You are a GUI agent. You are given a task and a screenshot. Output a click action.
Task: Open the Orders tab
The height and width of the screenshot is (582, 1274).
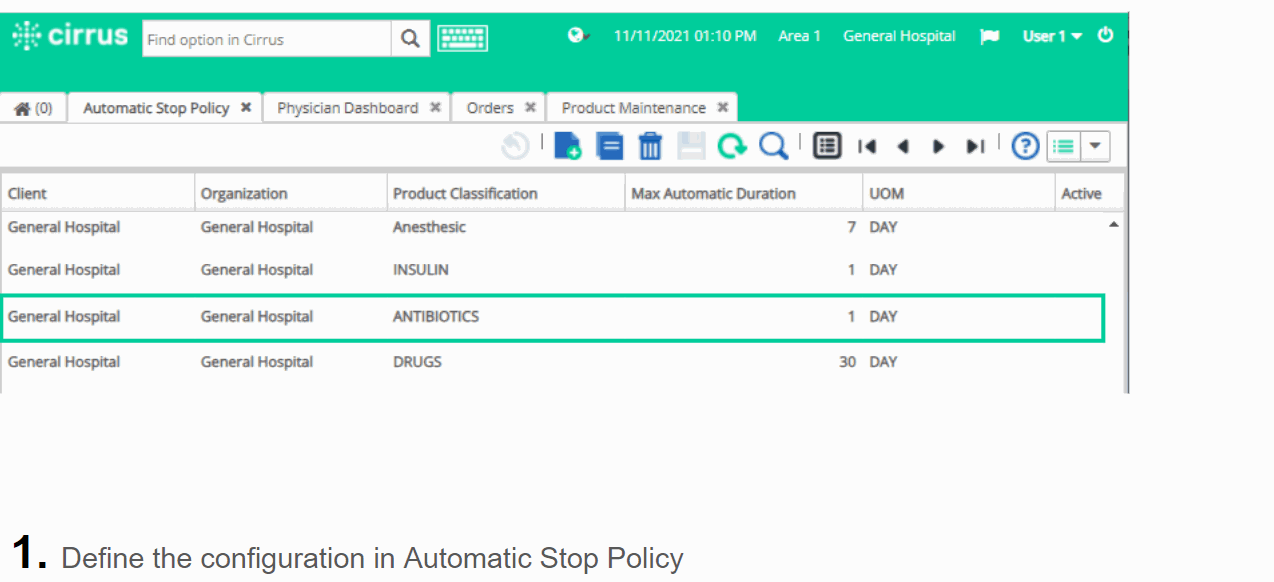[x=488, y=107]
